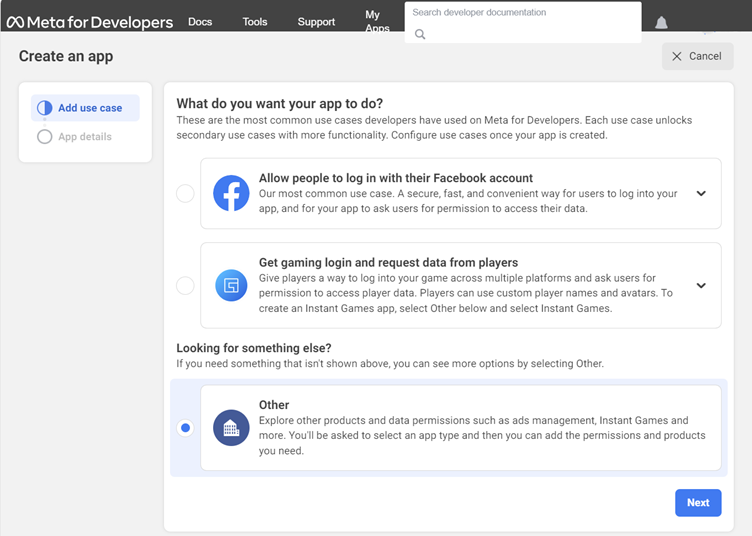Select the gaming login radio button
752x536 pixels.
[185, 286]
